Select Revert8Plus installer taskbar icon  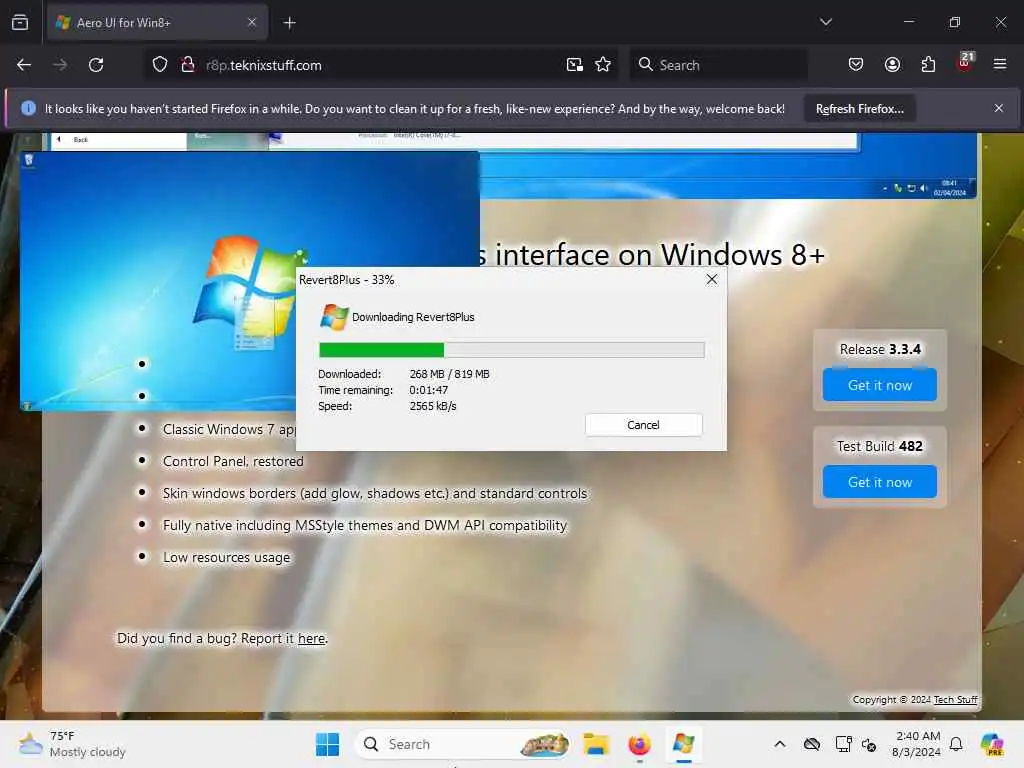click(x=683, y=744)
